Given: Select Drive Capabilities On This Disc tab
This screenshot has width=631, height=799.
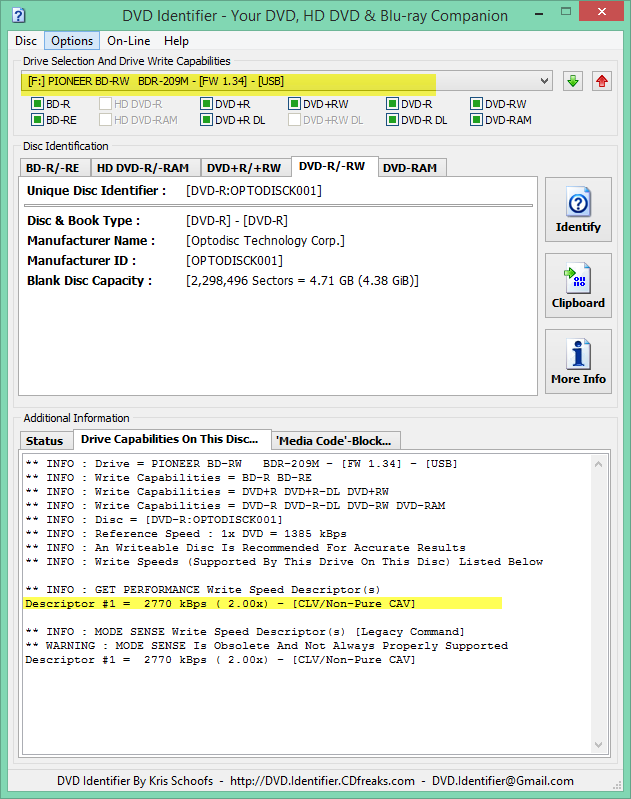Looking at the screenshot, I should (x=170, y=439).
